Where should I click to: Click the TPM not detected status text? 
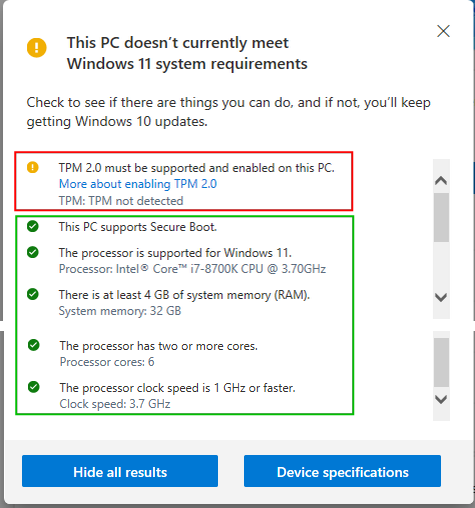tap(121, 201)
